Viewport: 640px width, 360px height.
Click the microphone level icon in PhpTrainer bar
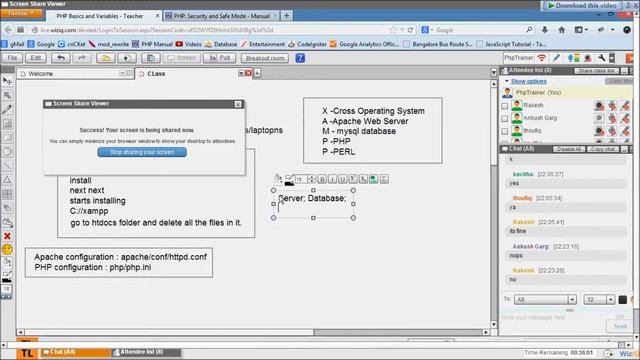pos(573,58)
